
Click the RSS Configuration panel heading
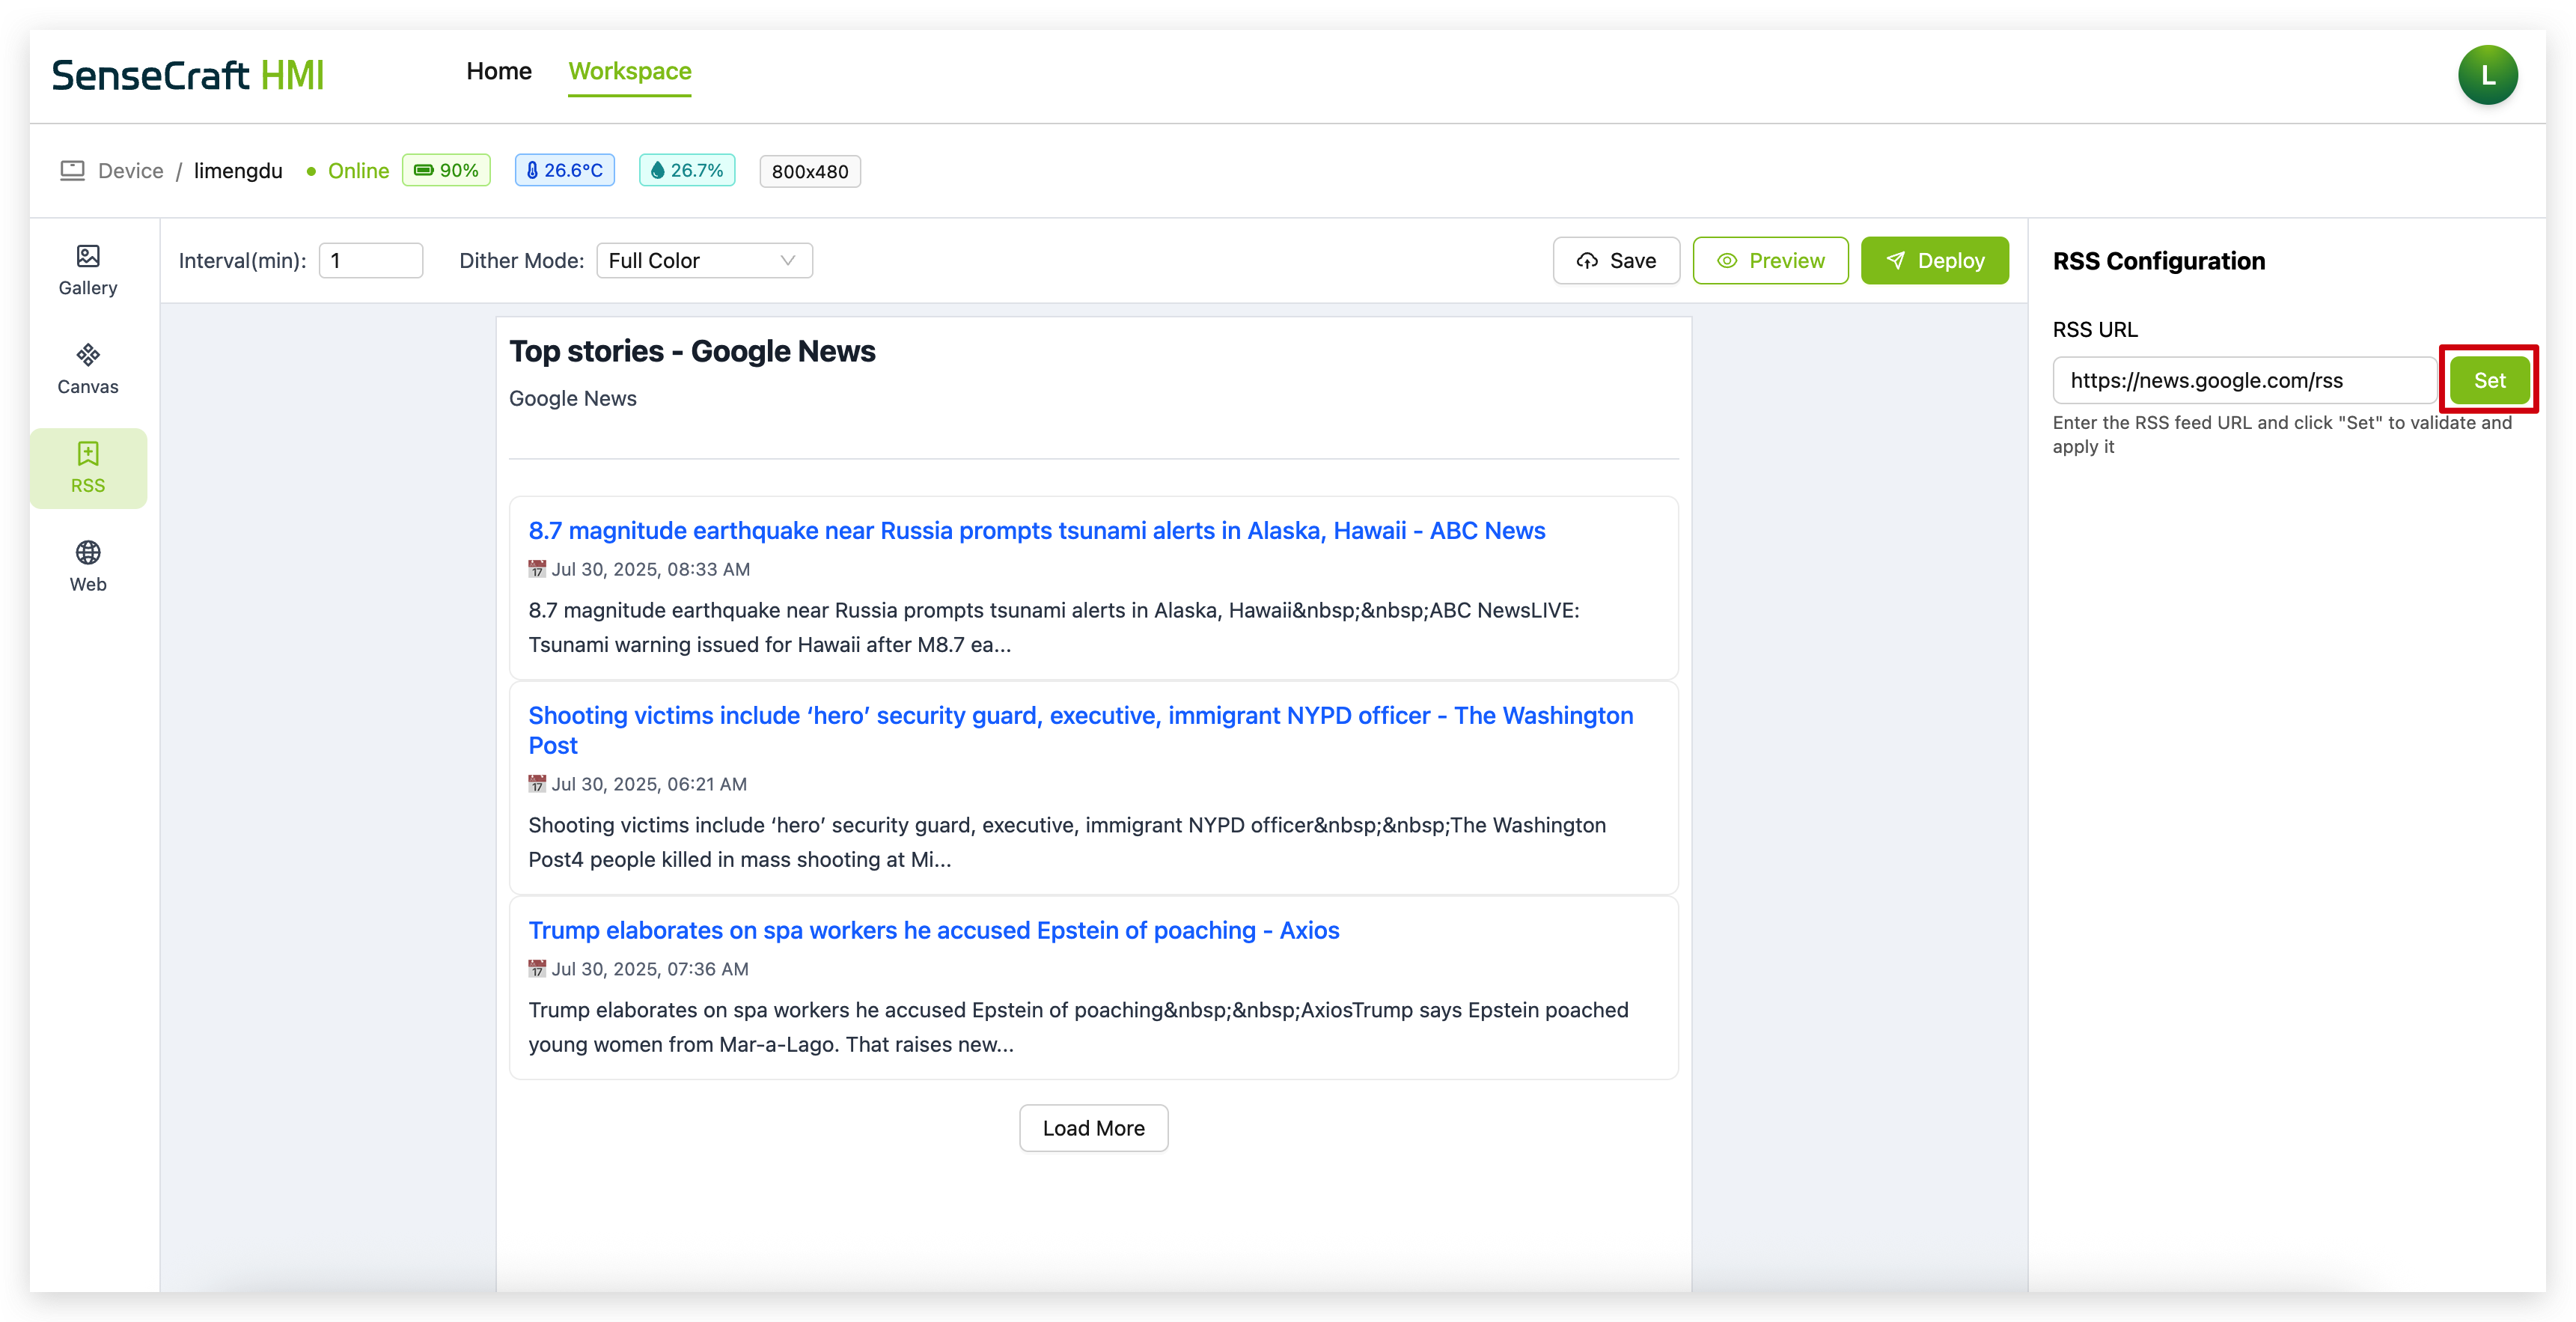[2158, 262]
